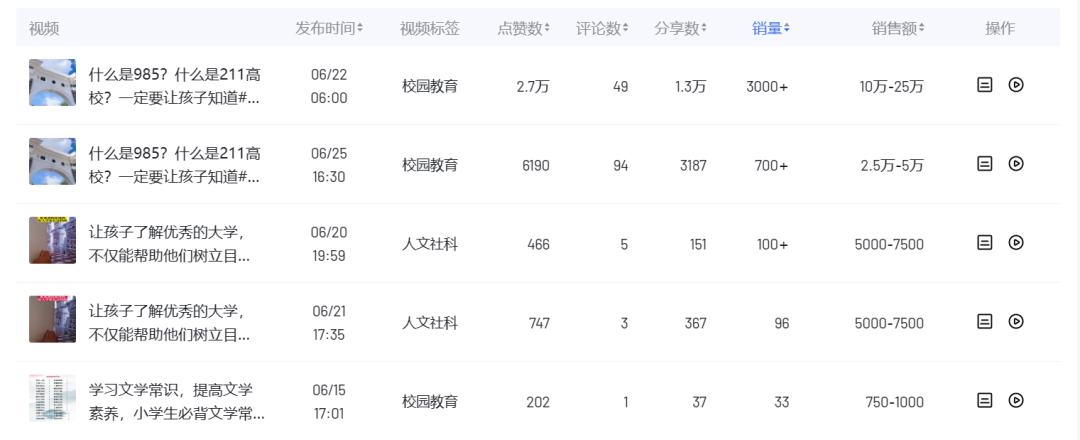The image size is (1080, 440).
Task: Select the 06/15 17:01 publish time
Action: (329, 402)
